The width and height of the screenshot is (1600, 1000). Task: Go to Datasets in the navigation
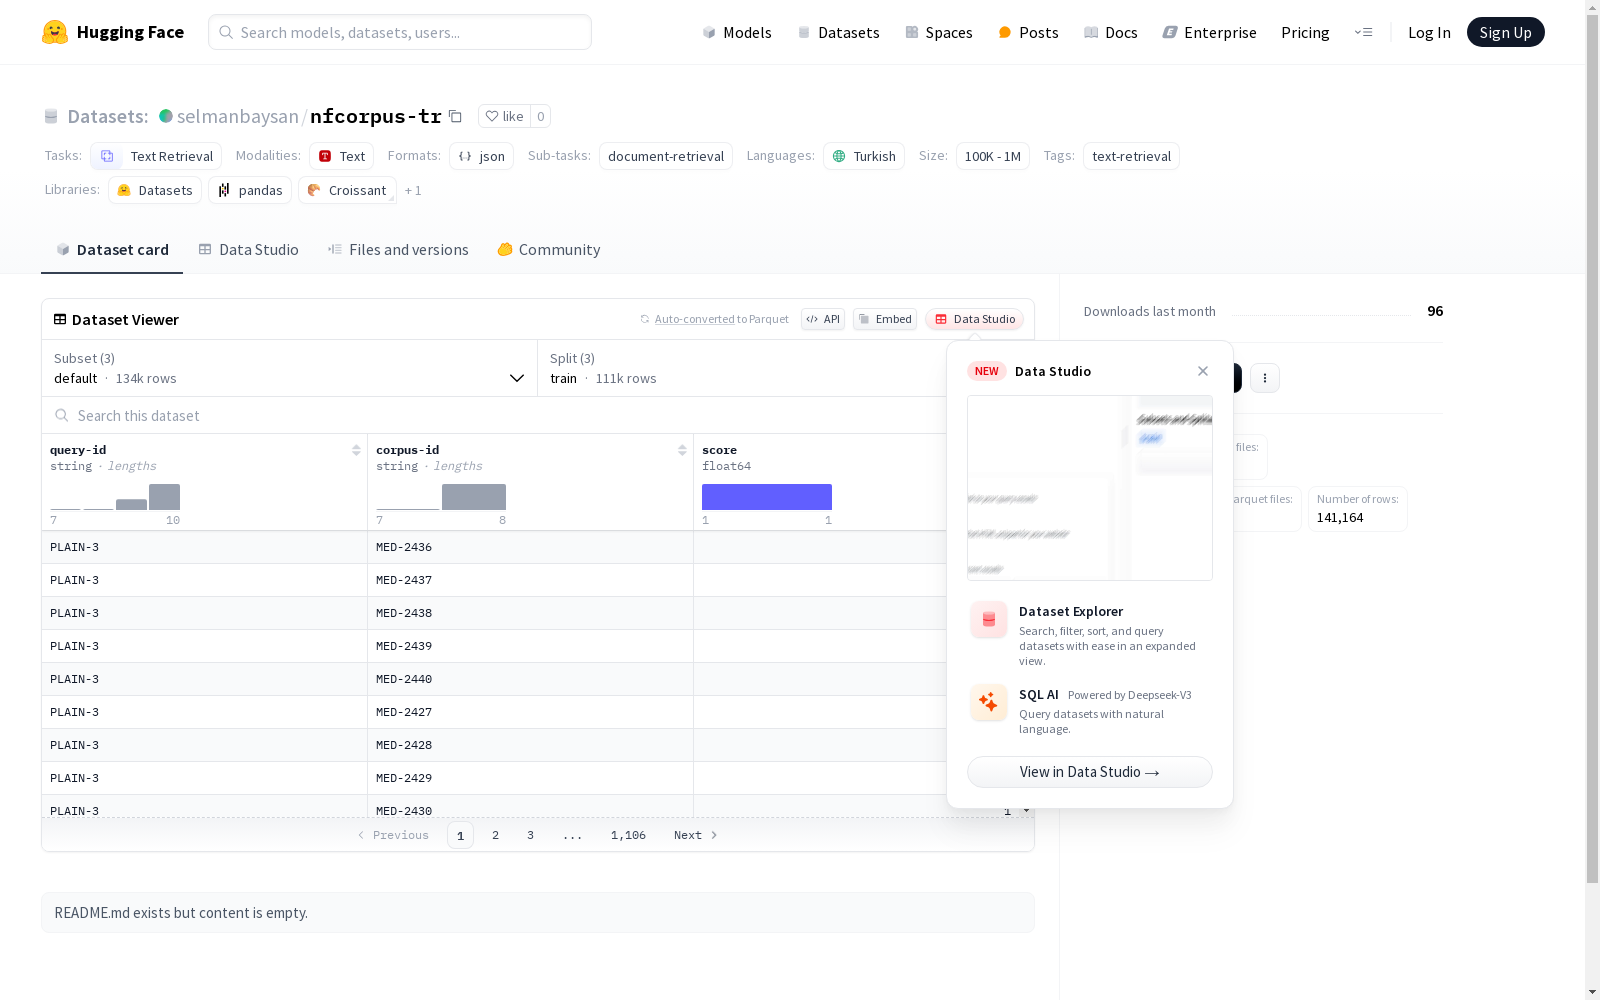tap(838, 32)
